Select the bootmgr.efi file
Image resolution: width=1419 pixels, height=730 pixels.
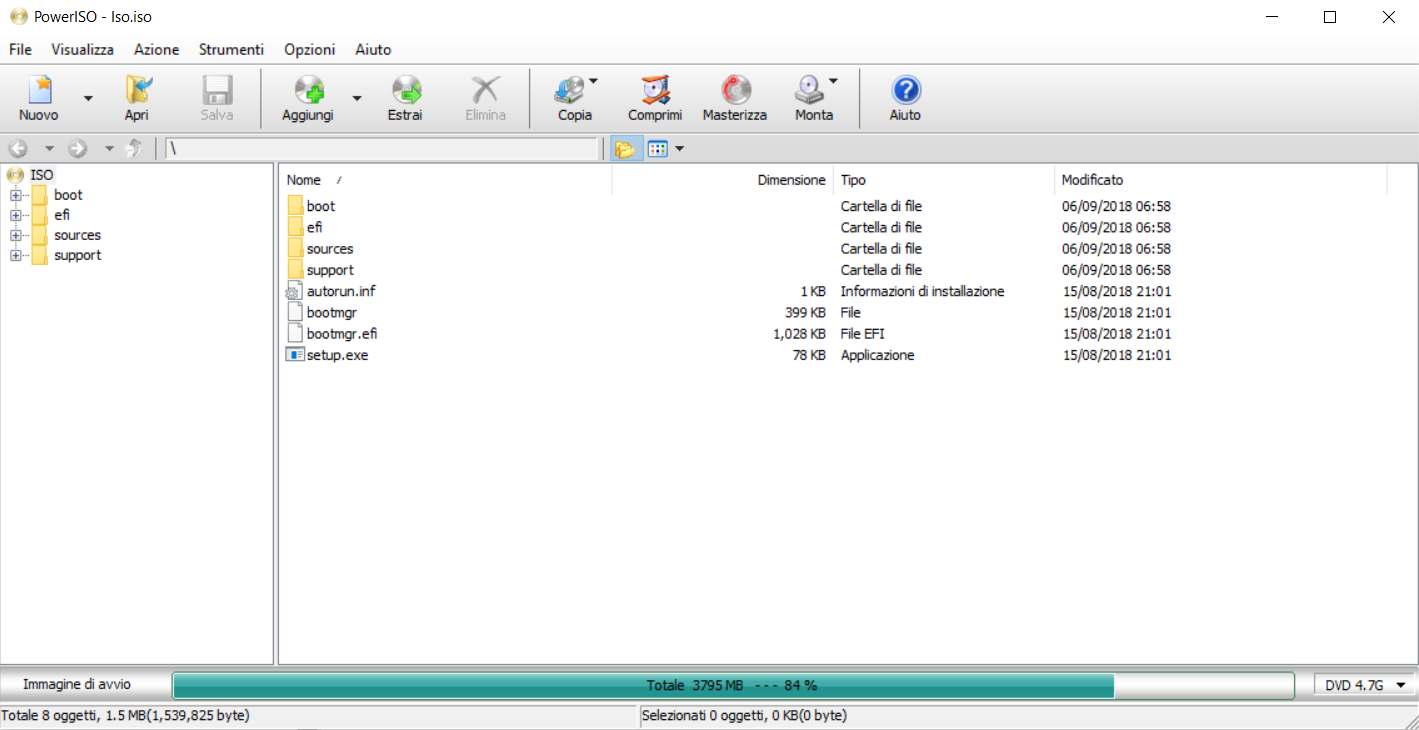(342, 333)
